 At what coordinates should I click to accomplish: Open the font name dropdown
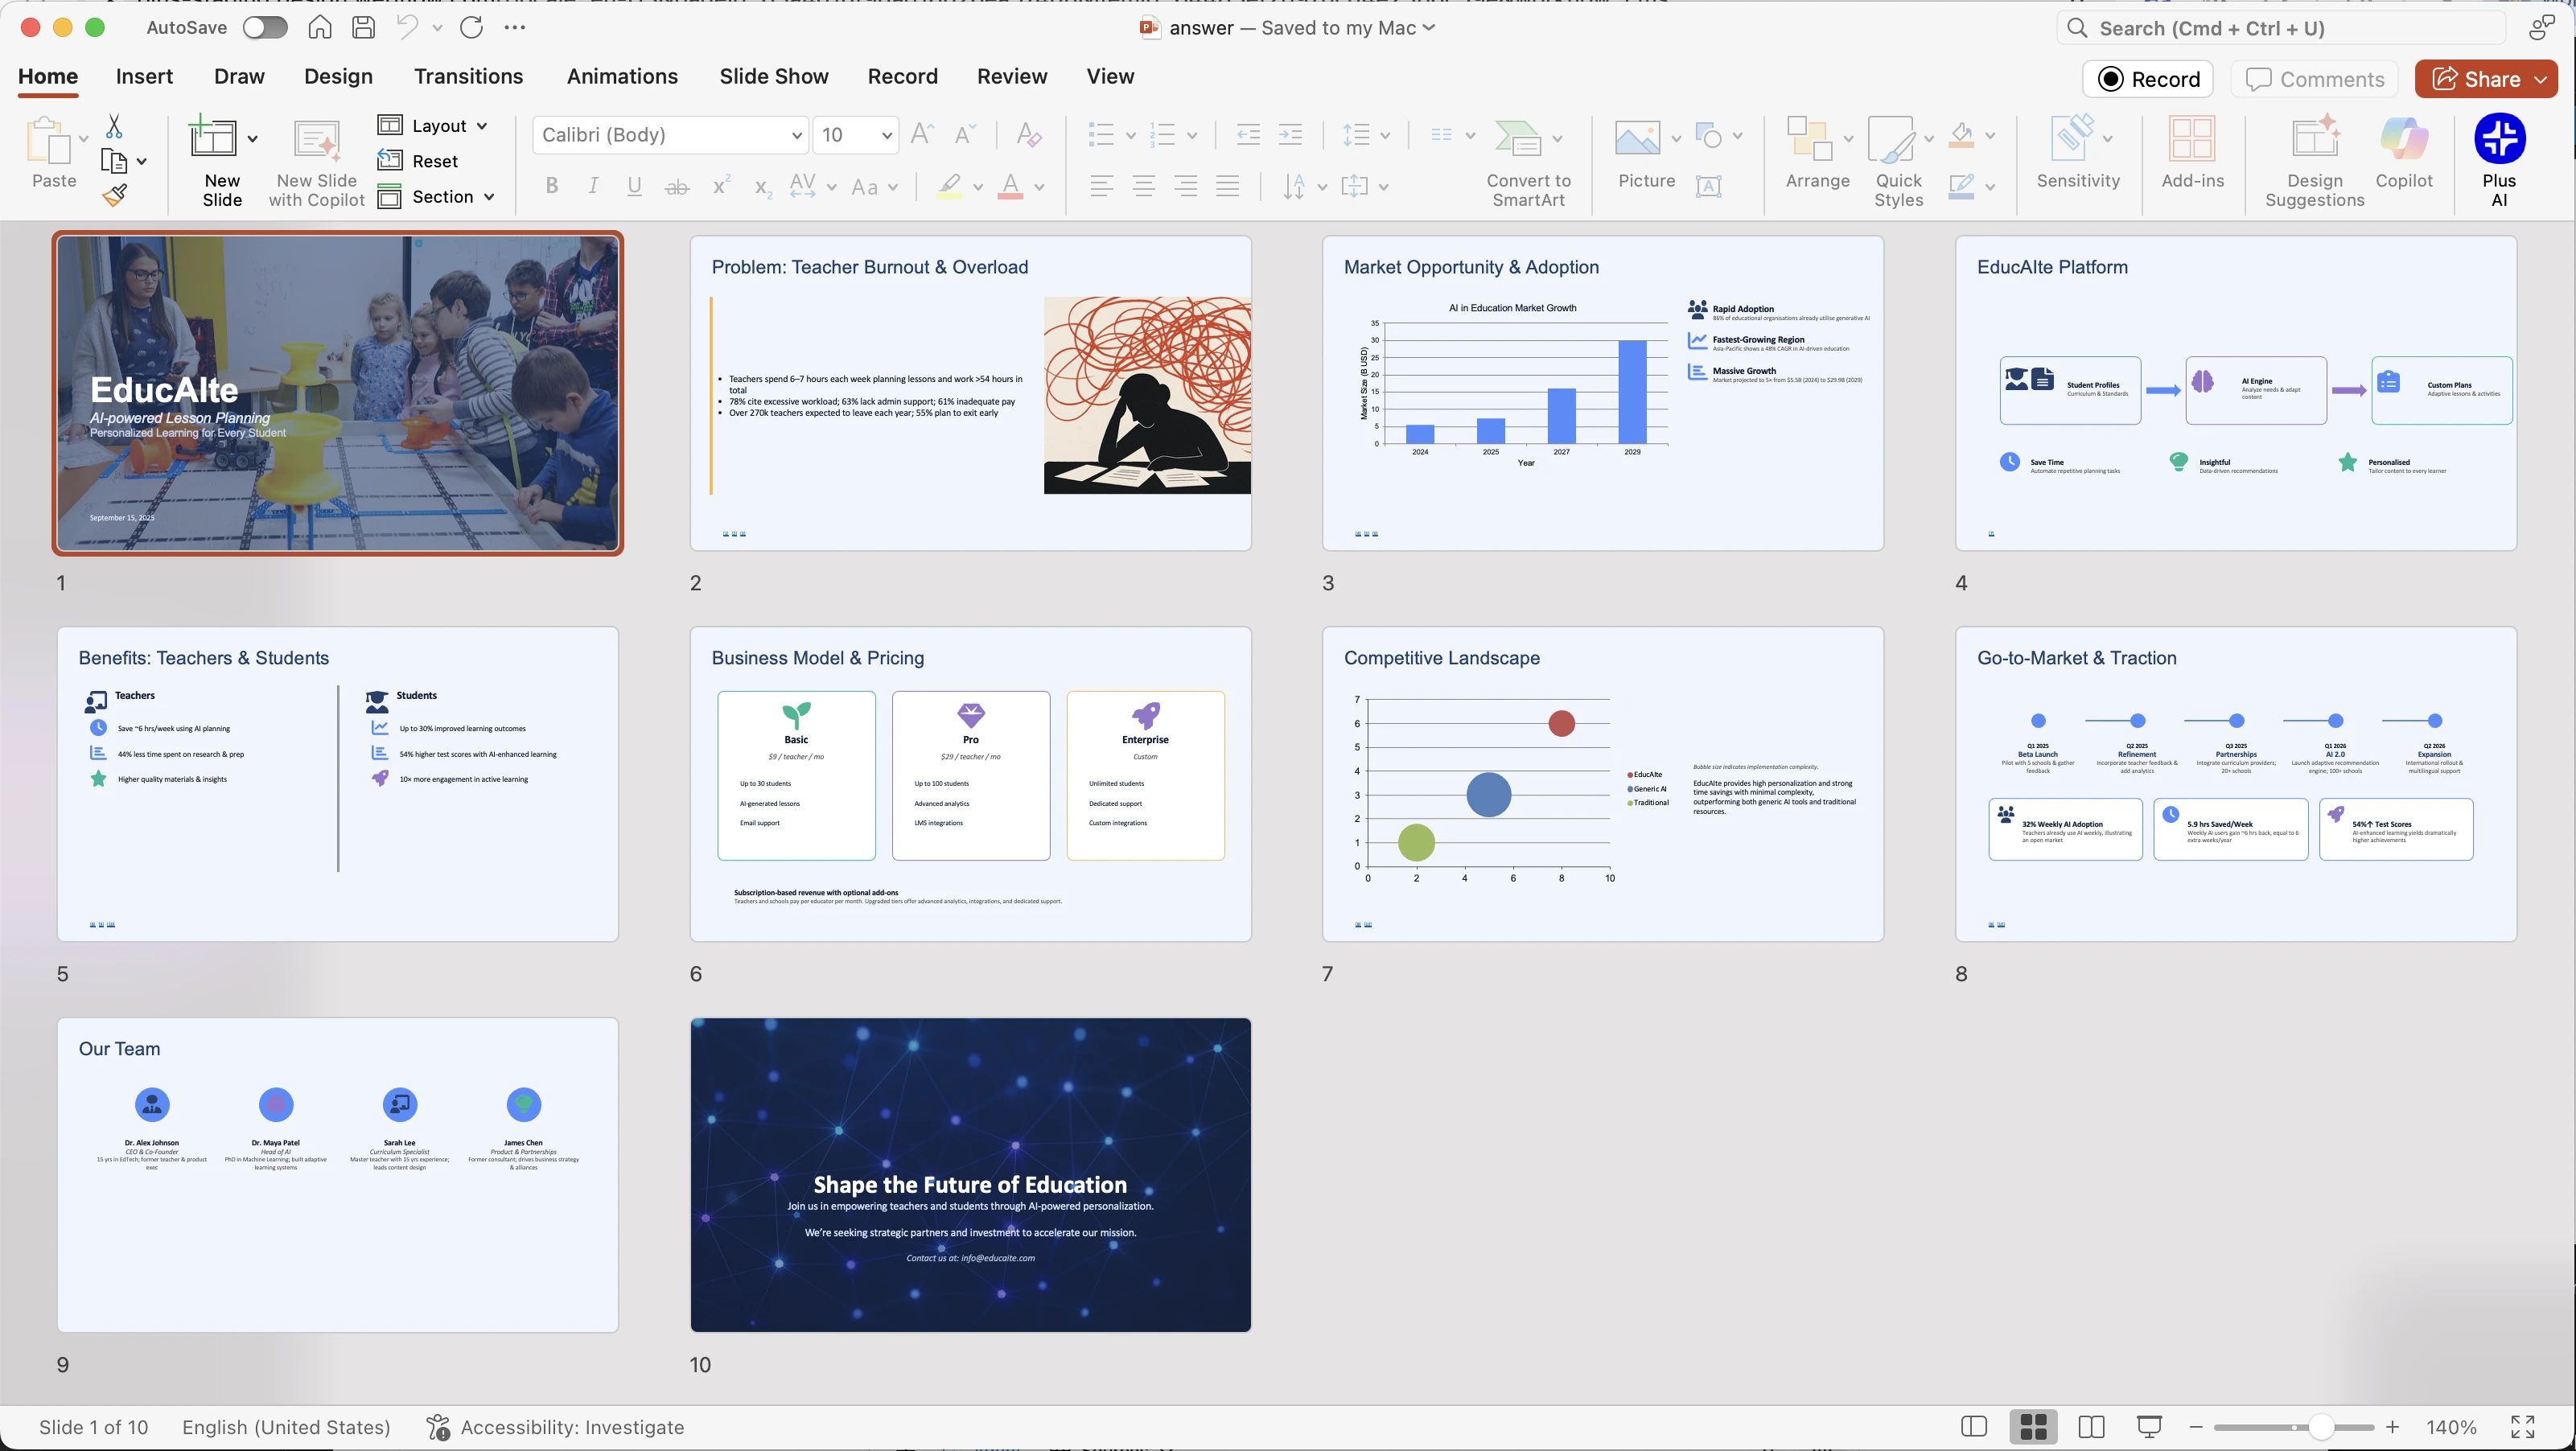pyautogui.click(x=796, y=135)
